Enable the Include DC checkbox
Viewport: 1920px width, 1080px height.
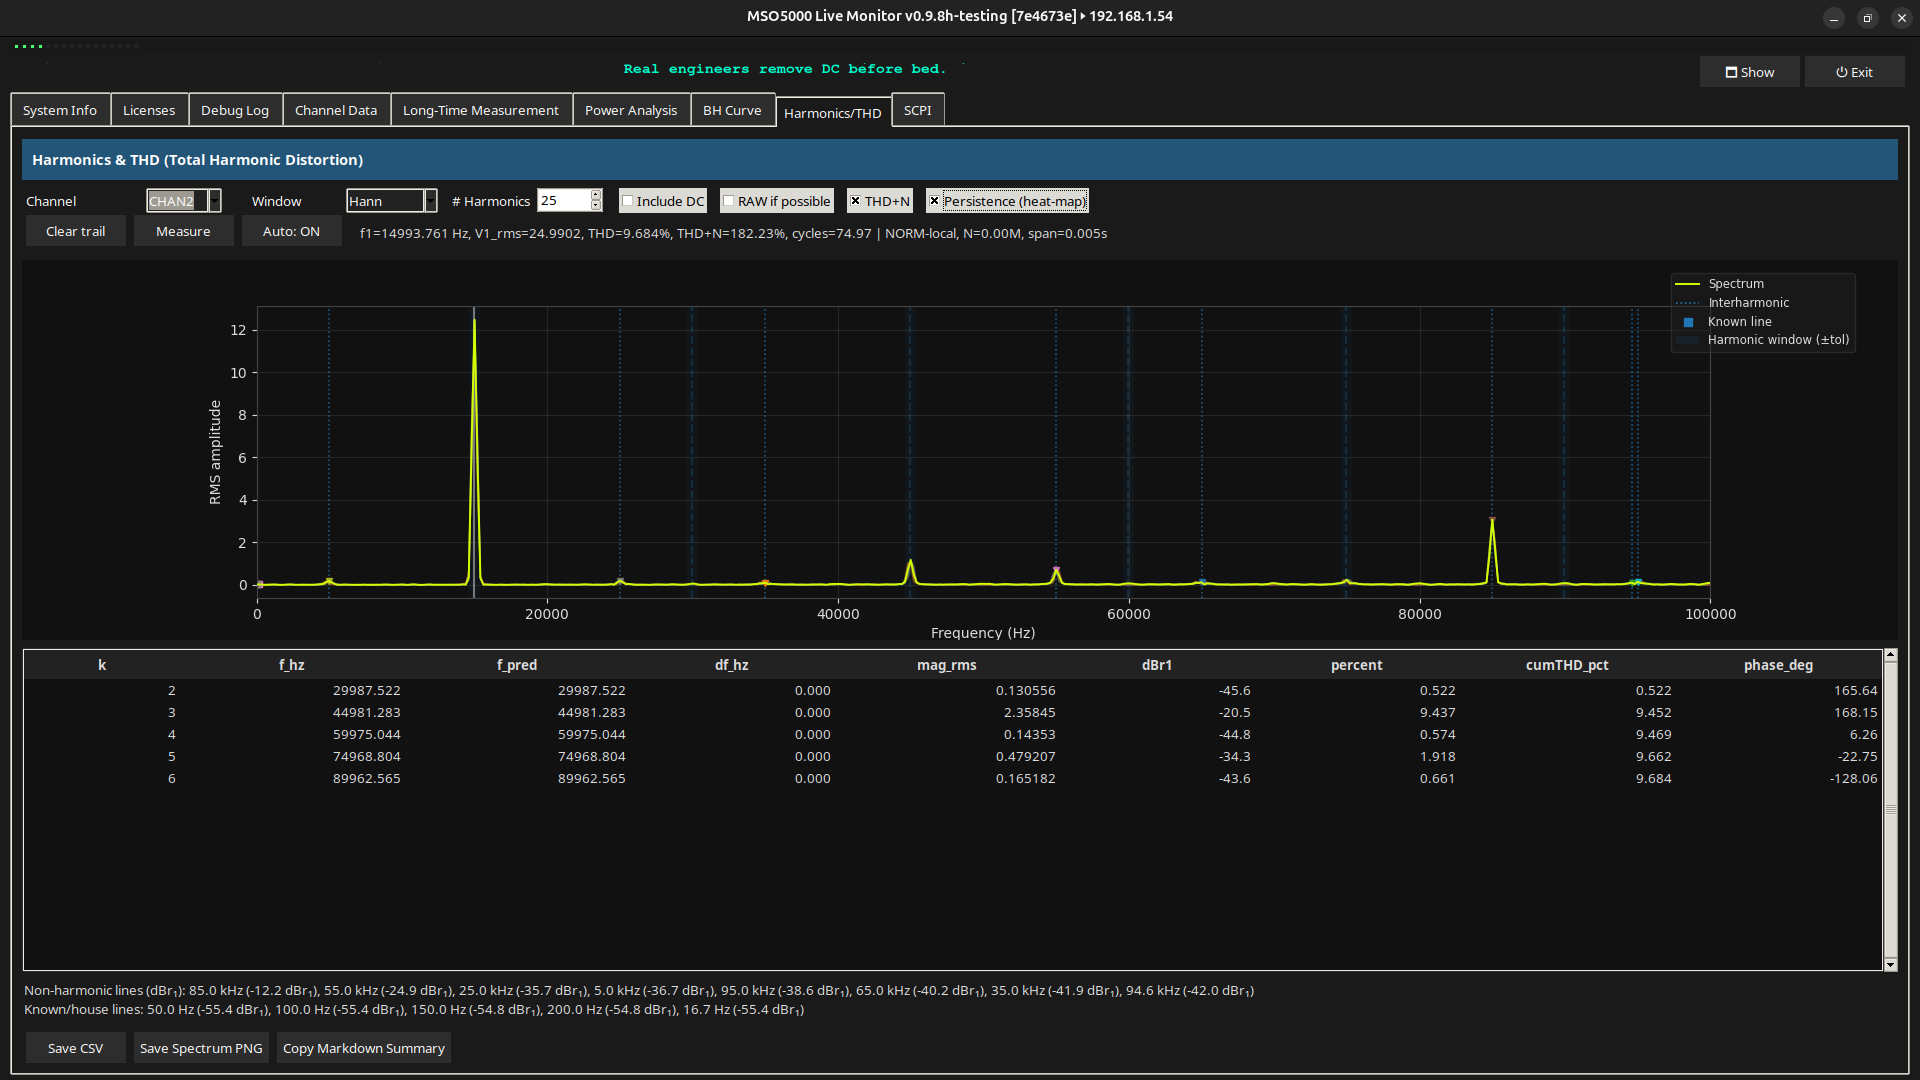point(628,201)
